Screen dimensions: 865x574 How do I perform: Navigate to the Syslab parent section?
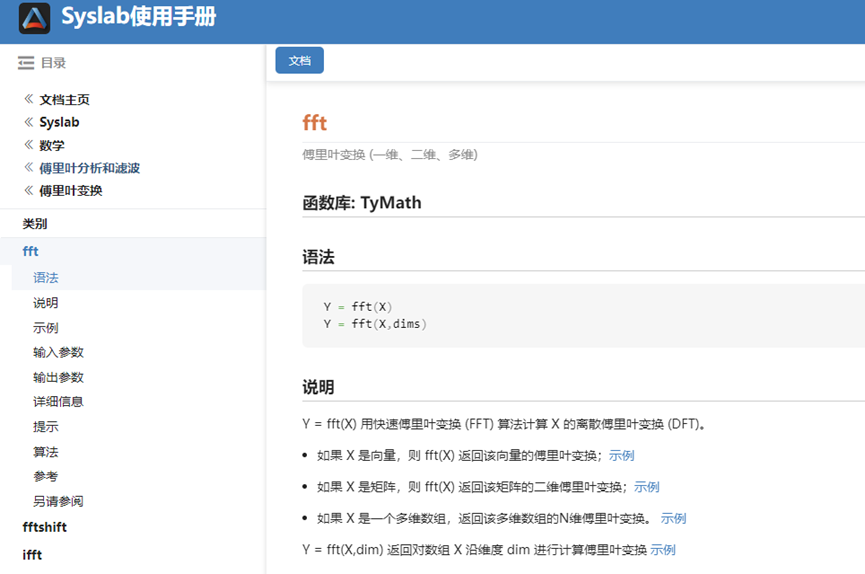(x=60, y=122)
